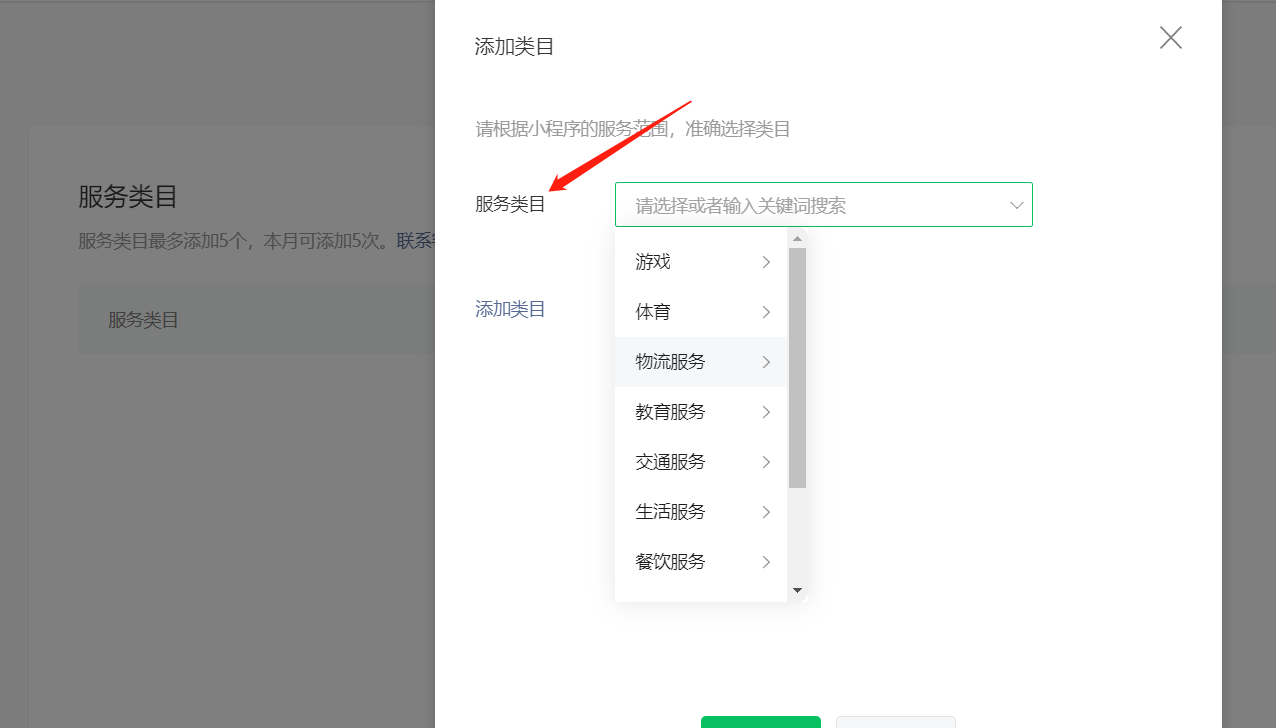The width and height of the screenshot is (1276, 728).
Task: Choose 物流服务 category option
Action: pos(701,362)
